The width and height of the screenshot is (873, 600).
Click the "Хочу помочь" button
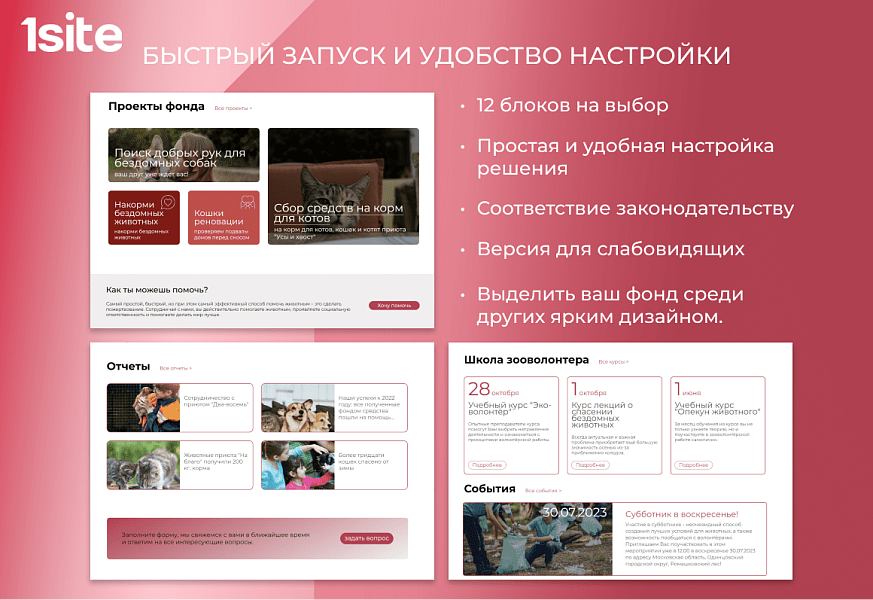(394, 305)
